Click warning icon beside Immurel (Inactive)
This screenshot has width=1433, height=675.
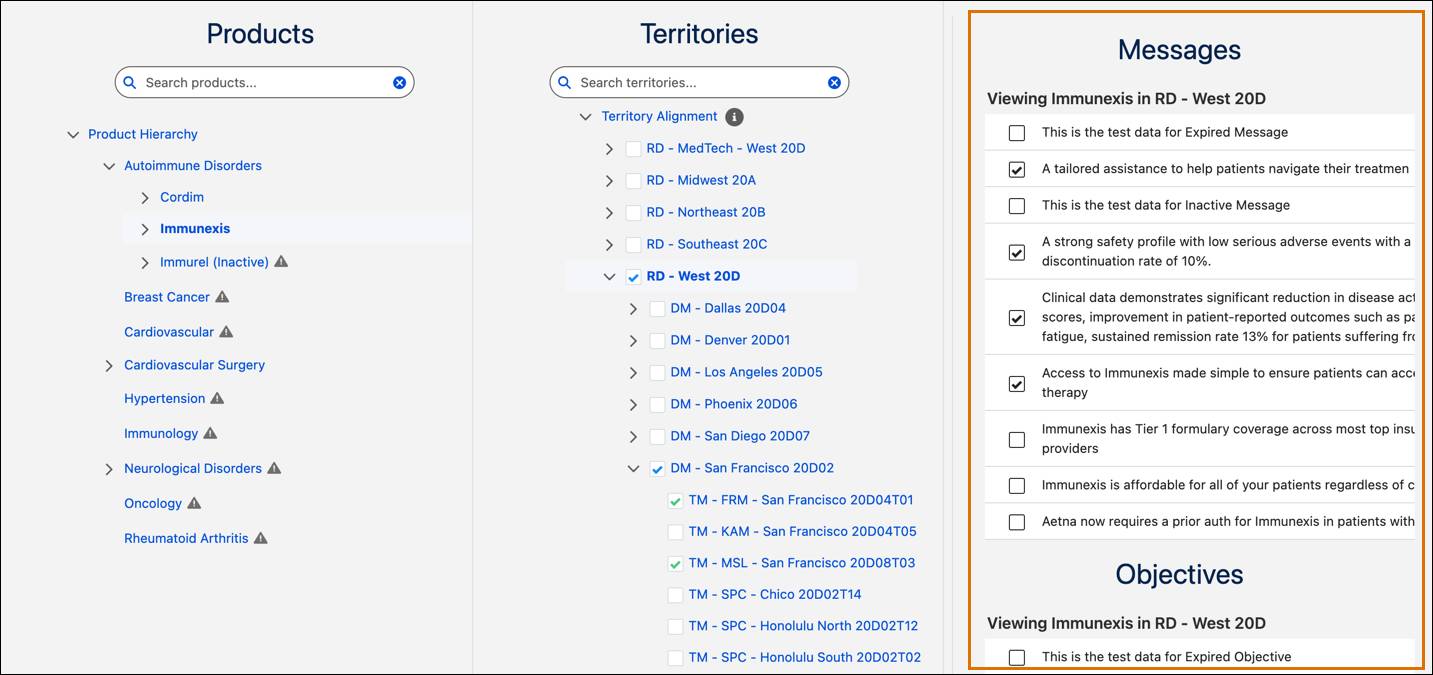[281, 262]
